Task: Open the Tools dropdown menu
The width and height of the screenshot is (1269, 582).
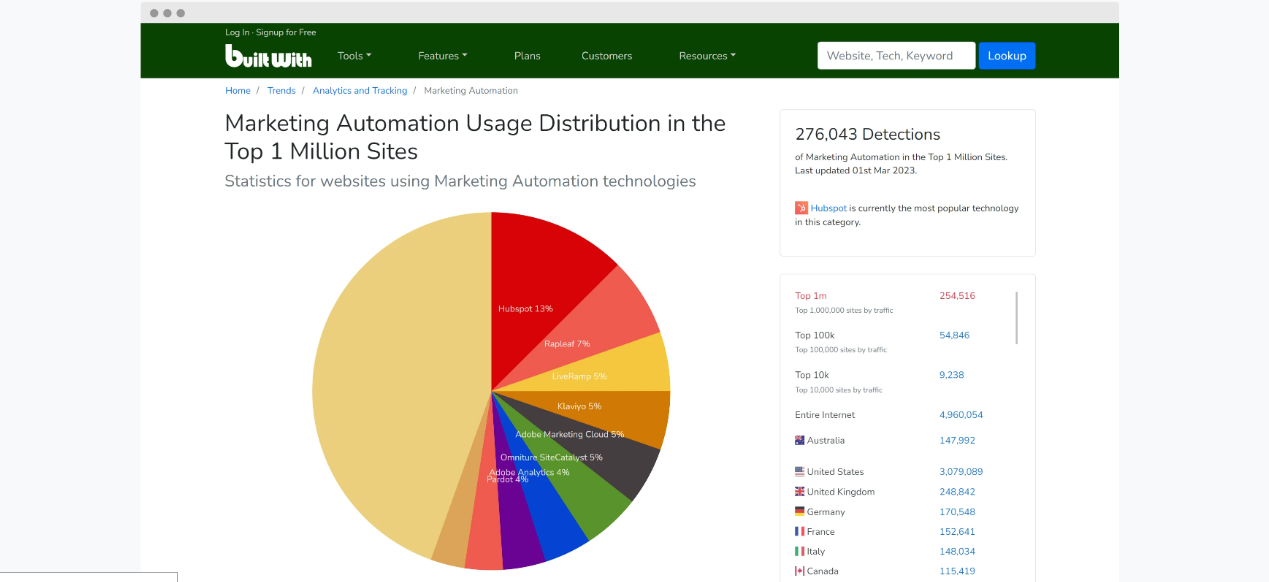Action: (354, 56)
